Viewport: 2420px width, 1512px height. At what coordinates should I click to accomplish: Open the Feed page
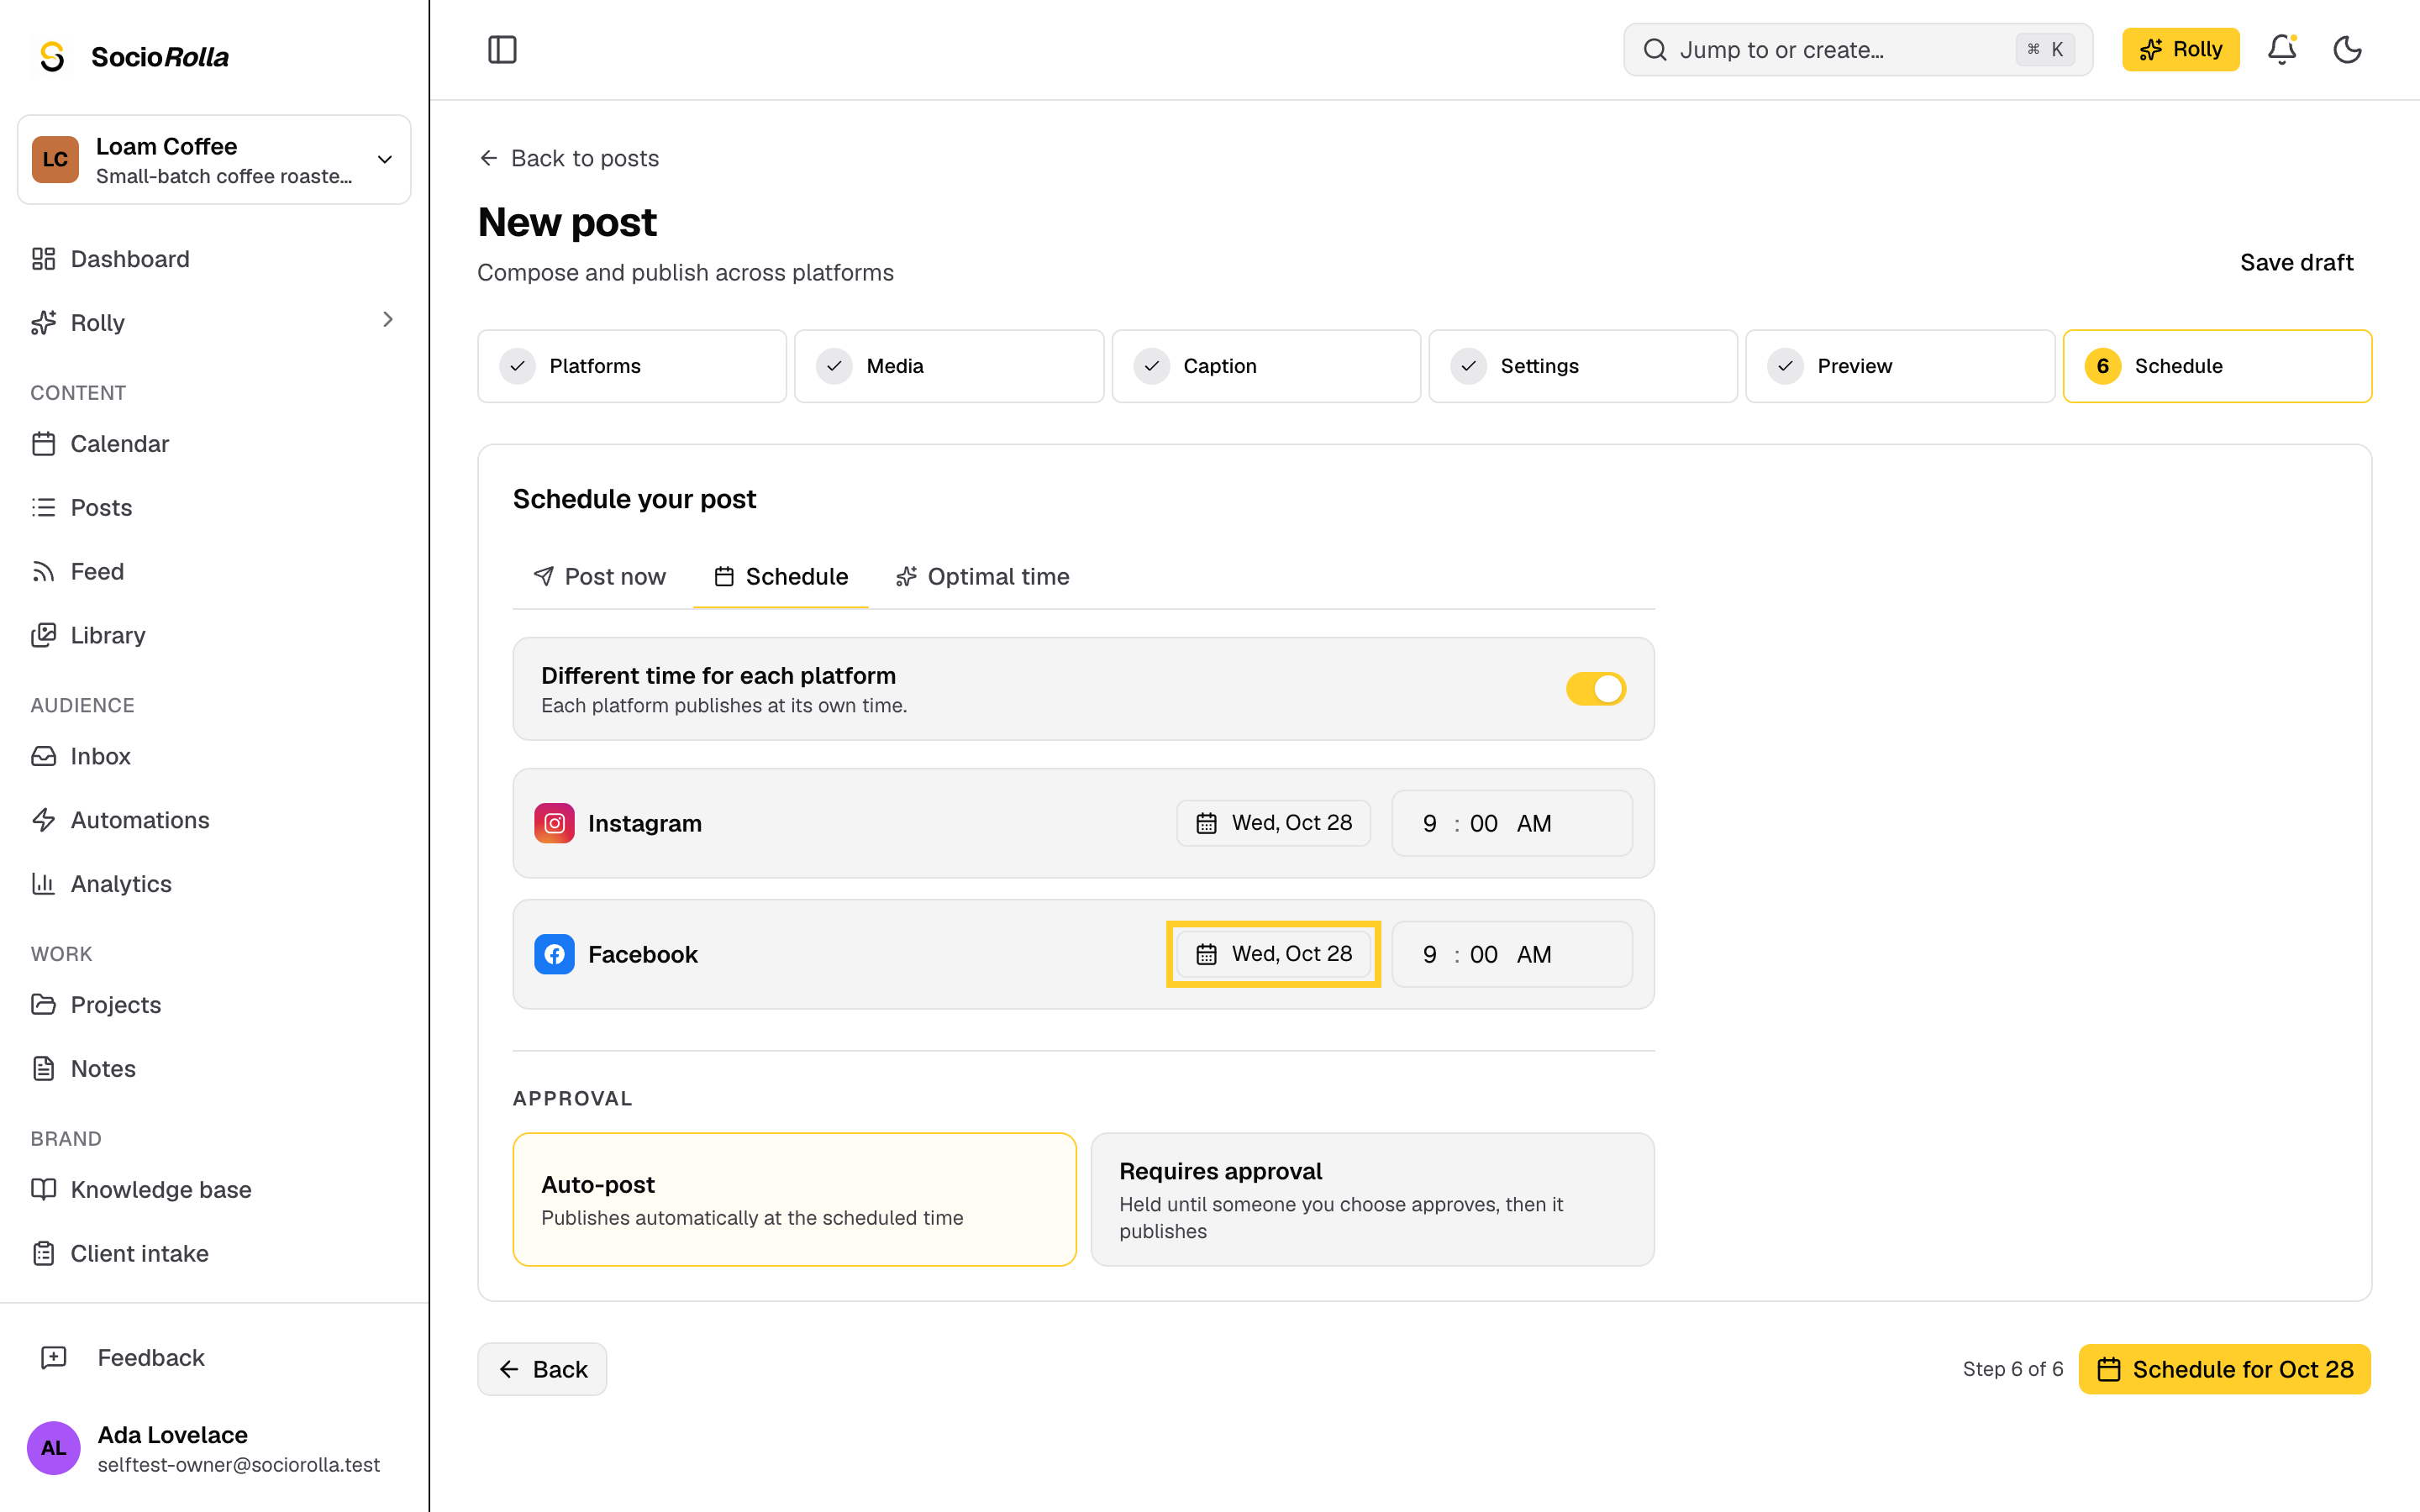point(214,571)
